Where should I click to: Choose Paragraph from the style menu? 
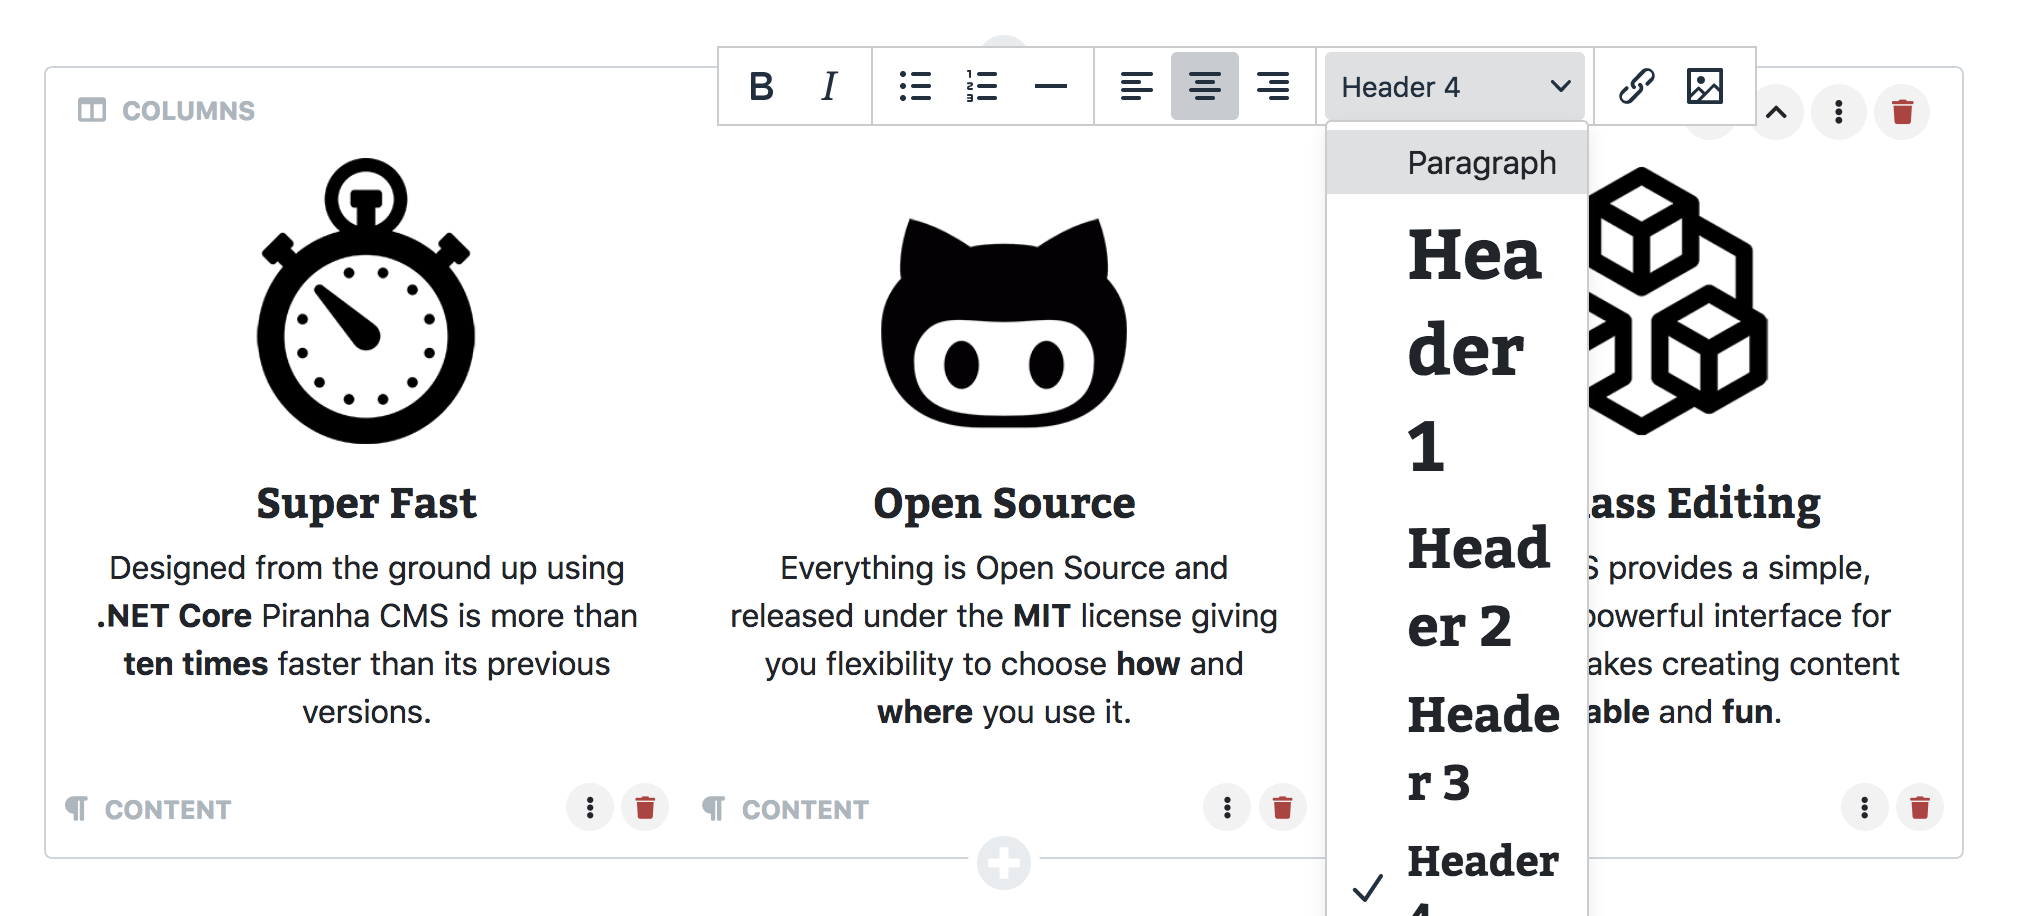pos(1481,161)
